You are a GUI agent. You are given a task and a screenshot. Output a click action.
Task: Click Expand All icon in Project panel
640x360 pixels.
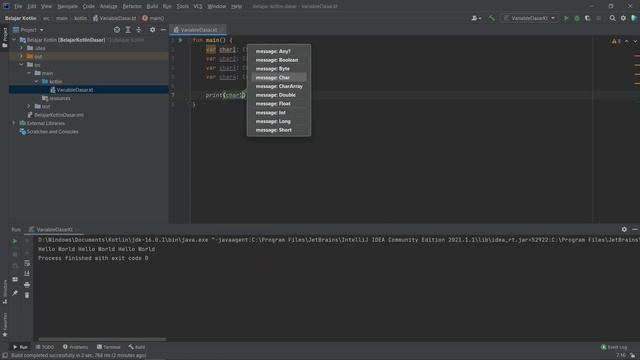click(x=128, y=30)
